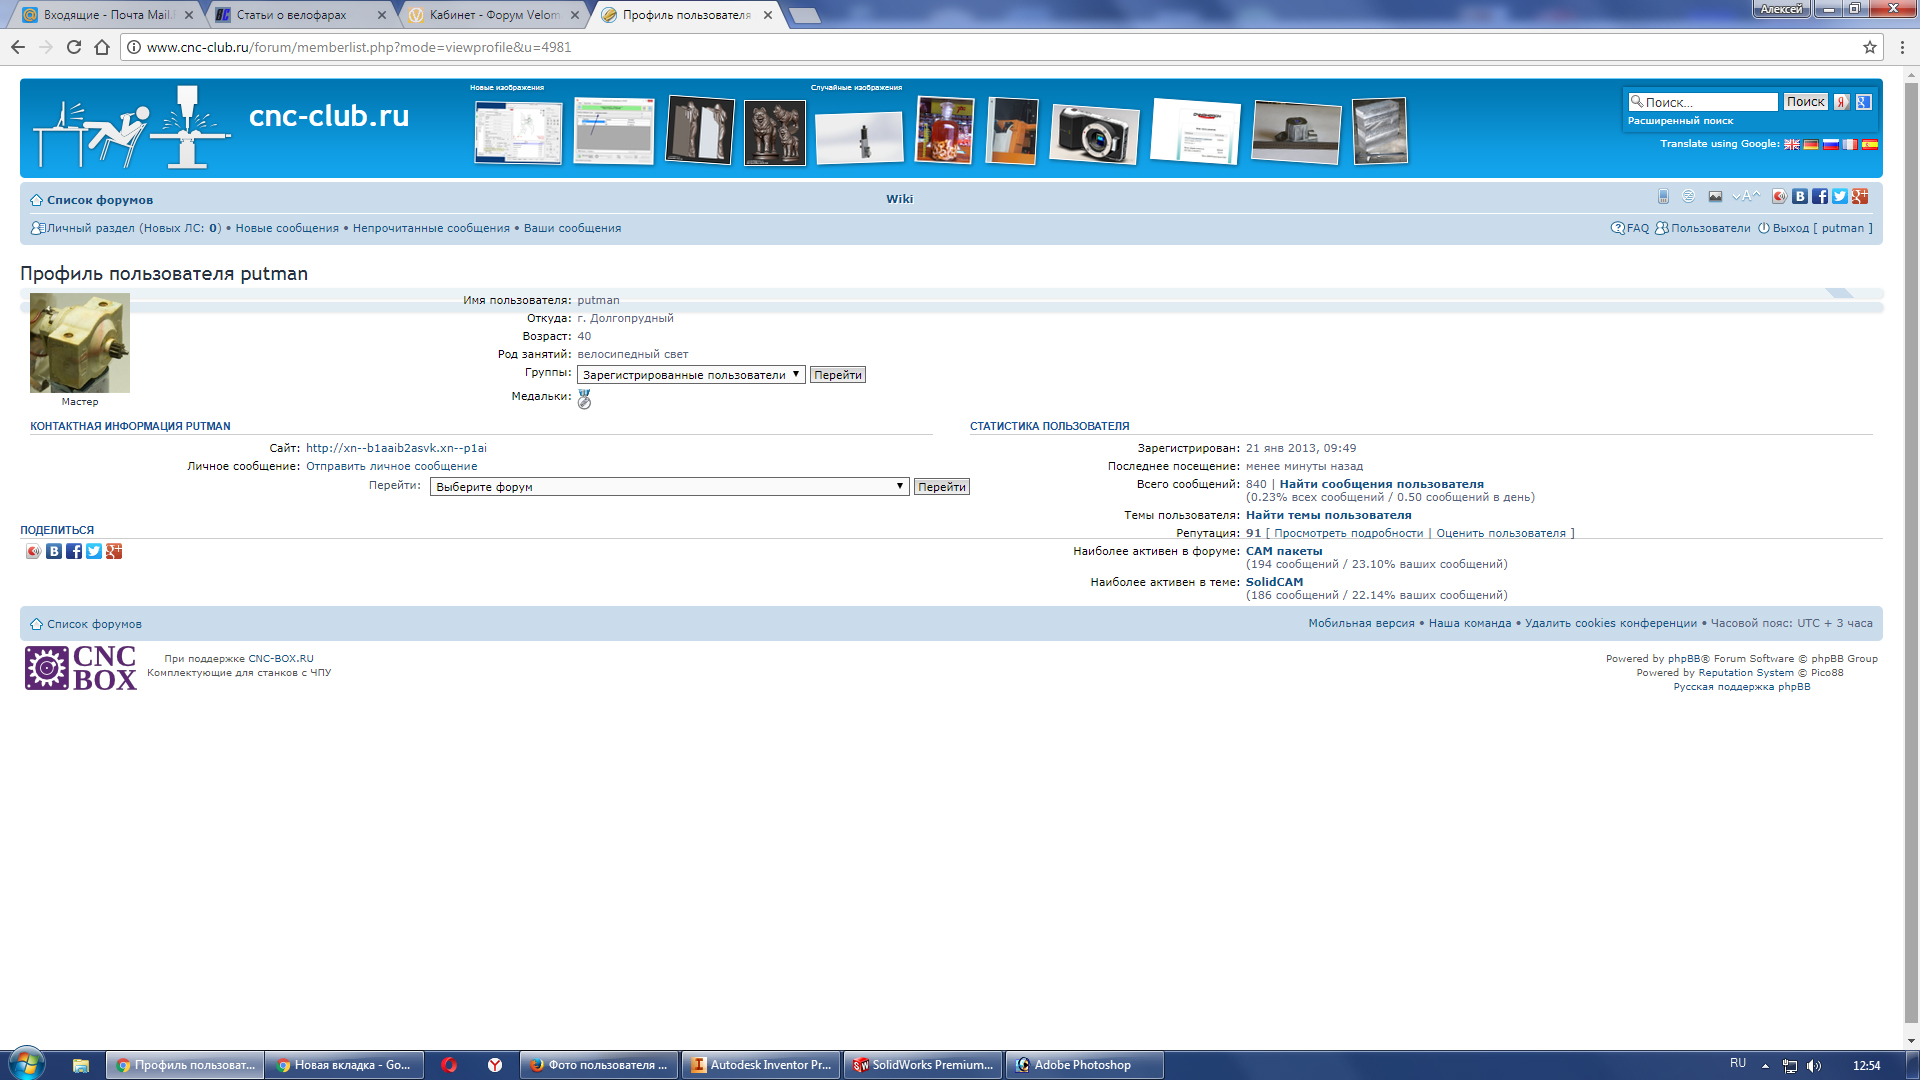This screenshot has width=1920, height=1080.
Task: Expand the Выберите форум dropdown
Action: tap(669, 487)
